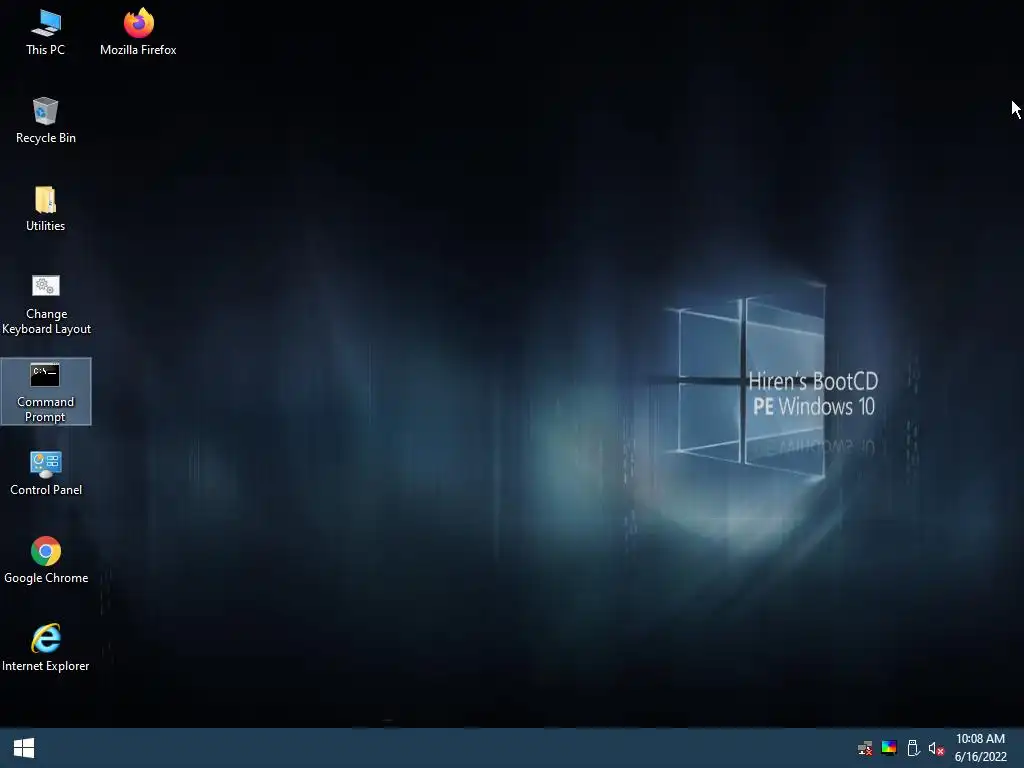Select Google Chrome desktop shortcut

(x=46, y=560)
